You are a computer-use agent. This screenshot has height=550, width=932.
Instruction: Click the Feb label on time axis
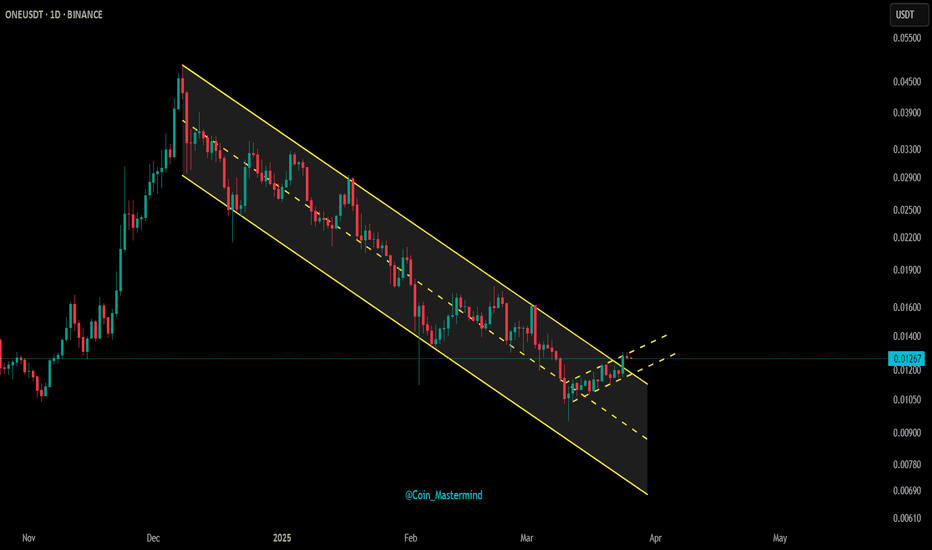click(x=410, y=538)
